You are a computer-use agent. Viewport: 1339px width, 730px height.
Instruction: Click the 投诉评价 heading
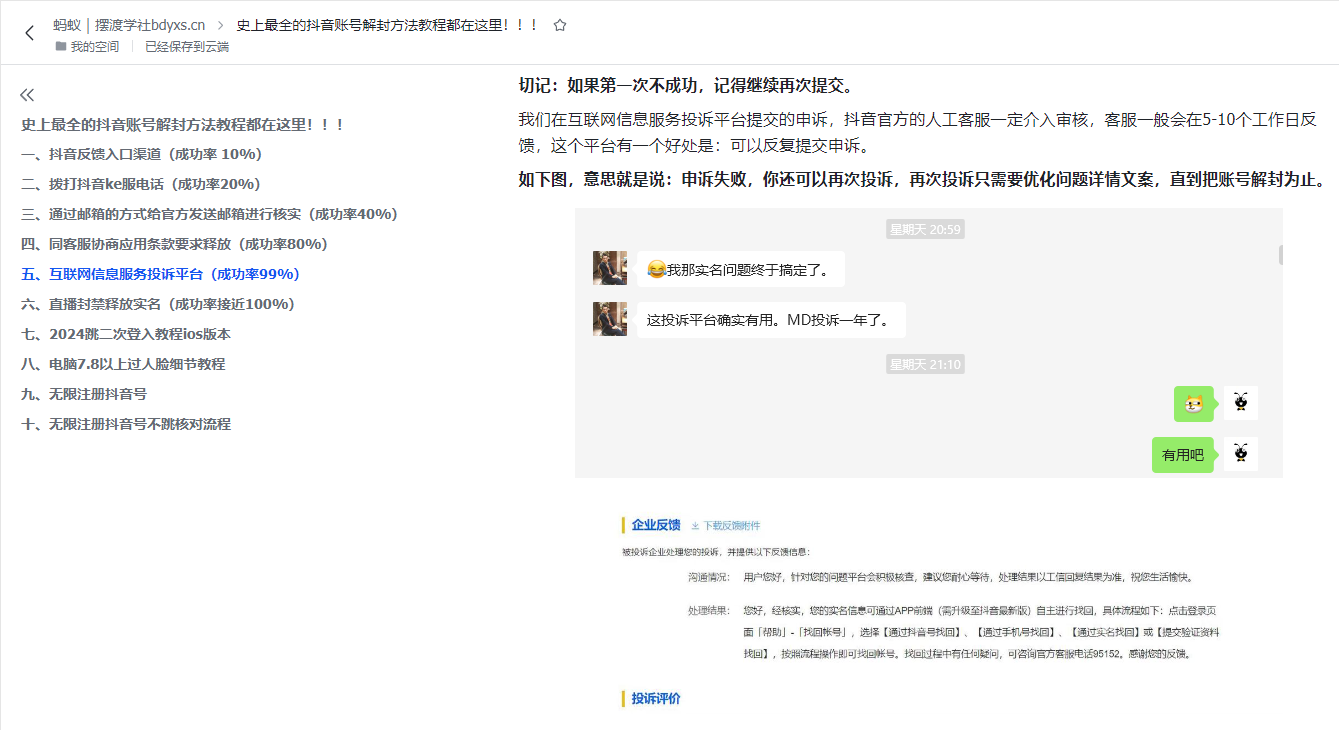[656, 698]
